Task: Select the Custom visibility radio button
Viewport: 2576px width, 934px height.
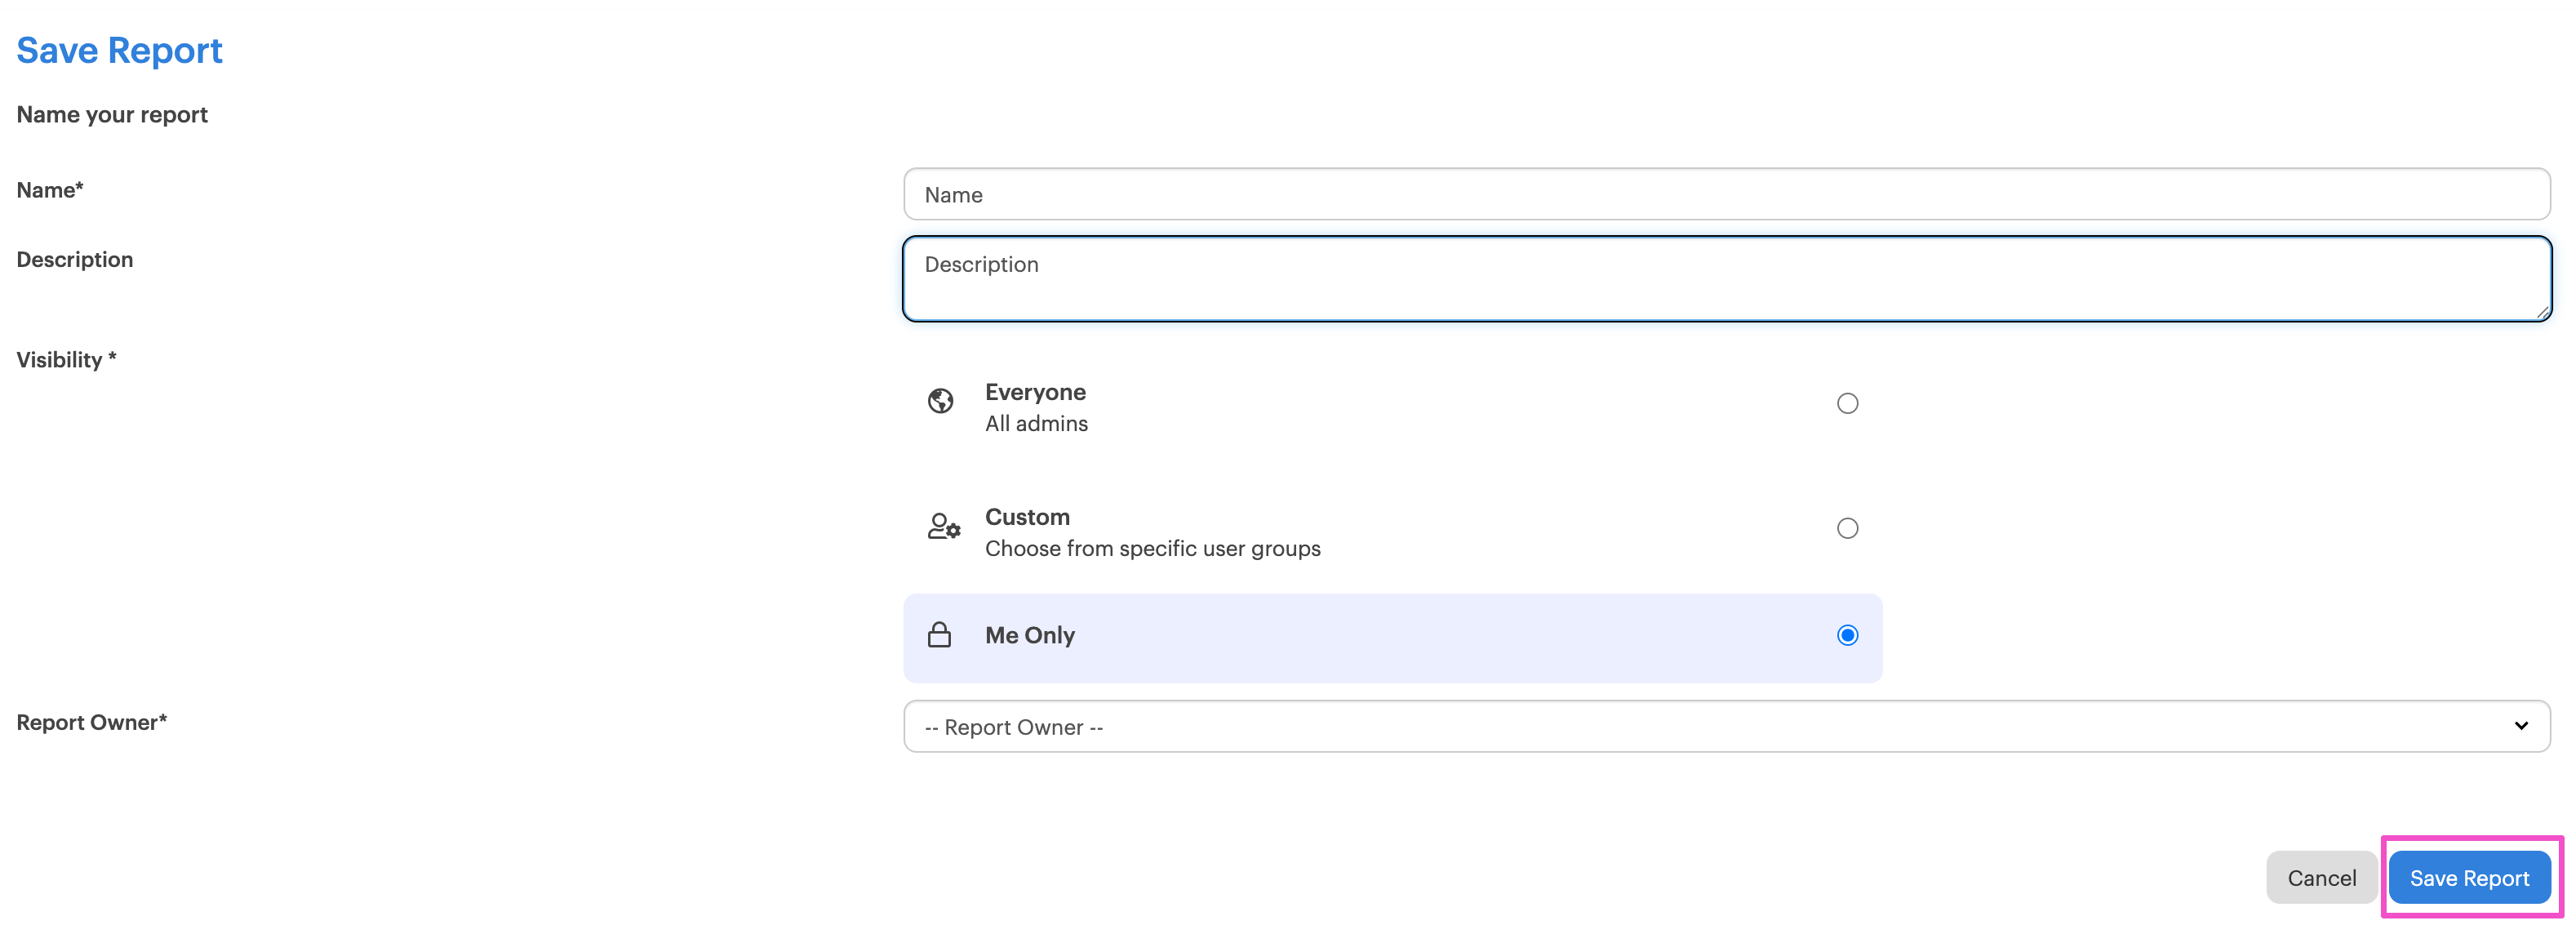Action: pyautogui.click(x=1847, y=528)
